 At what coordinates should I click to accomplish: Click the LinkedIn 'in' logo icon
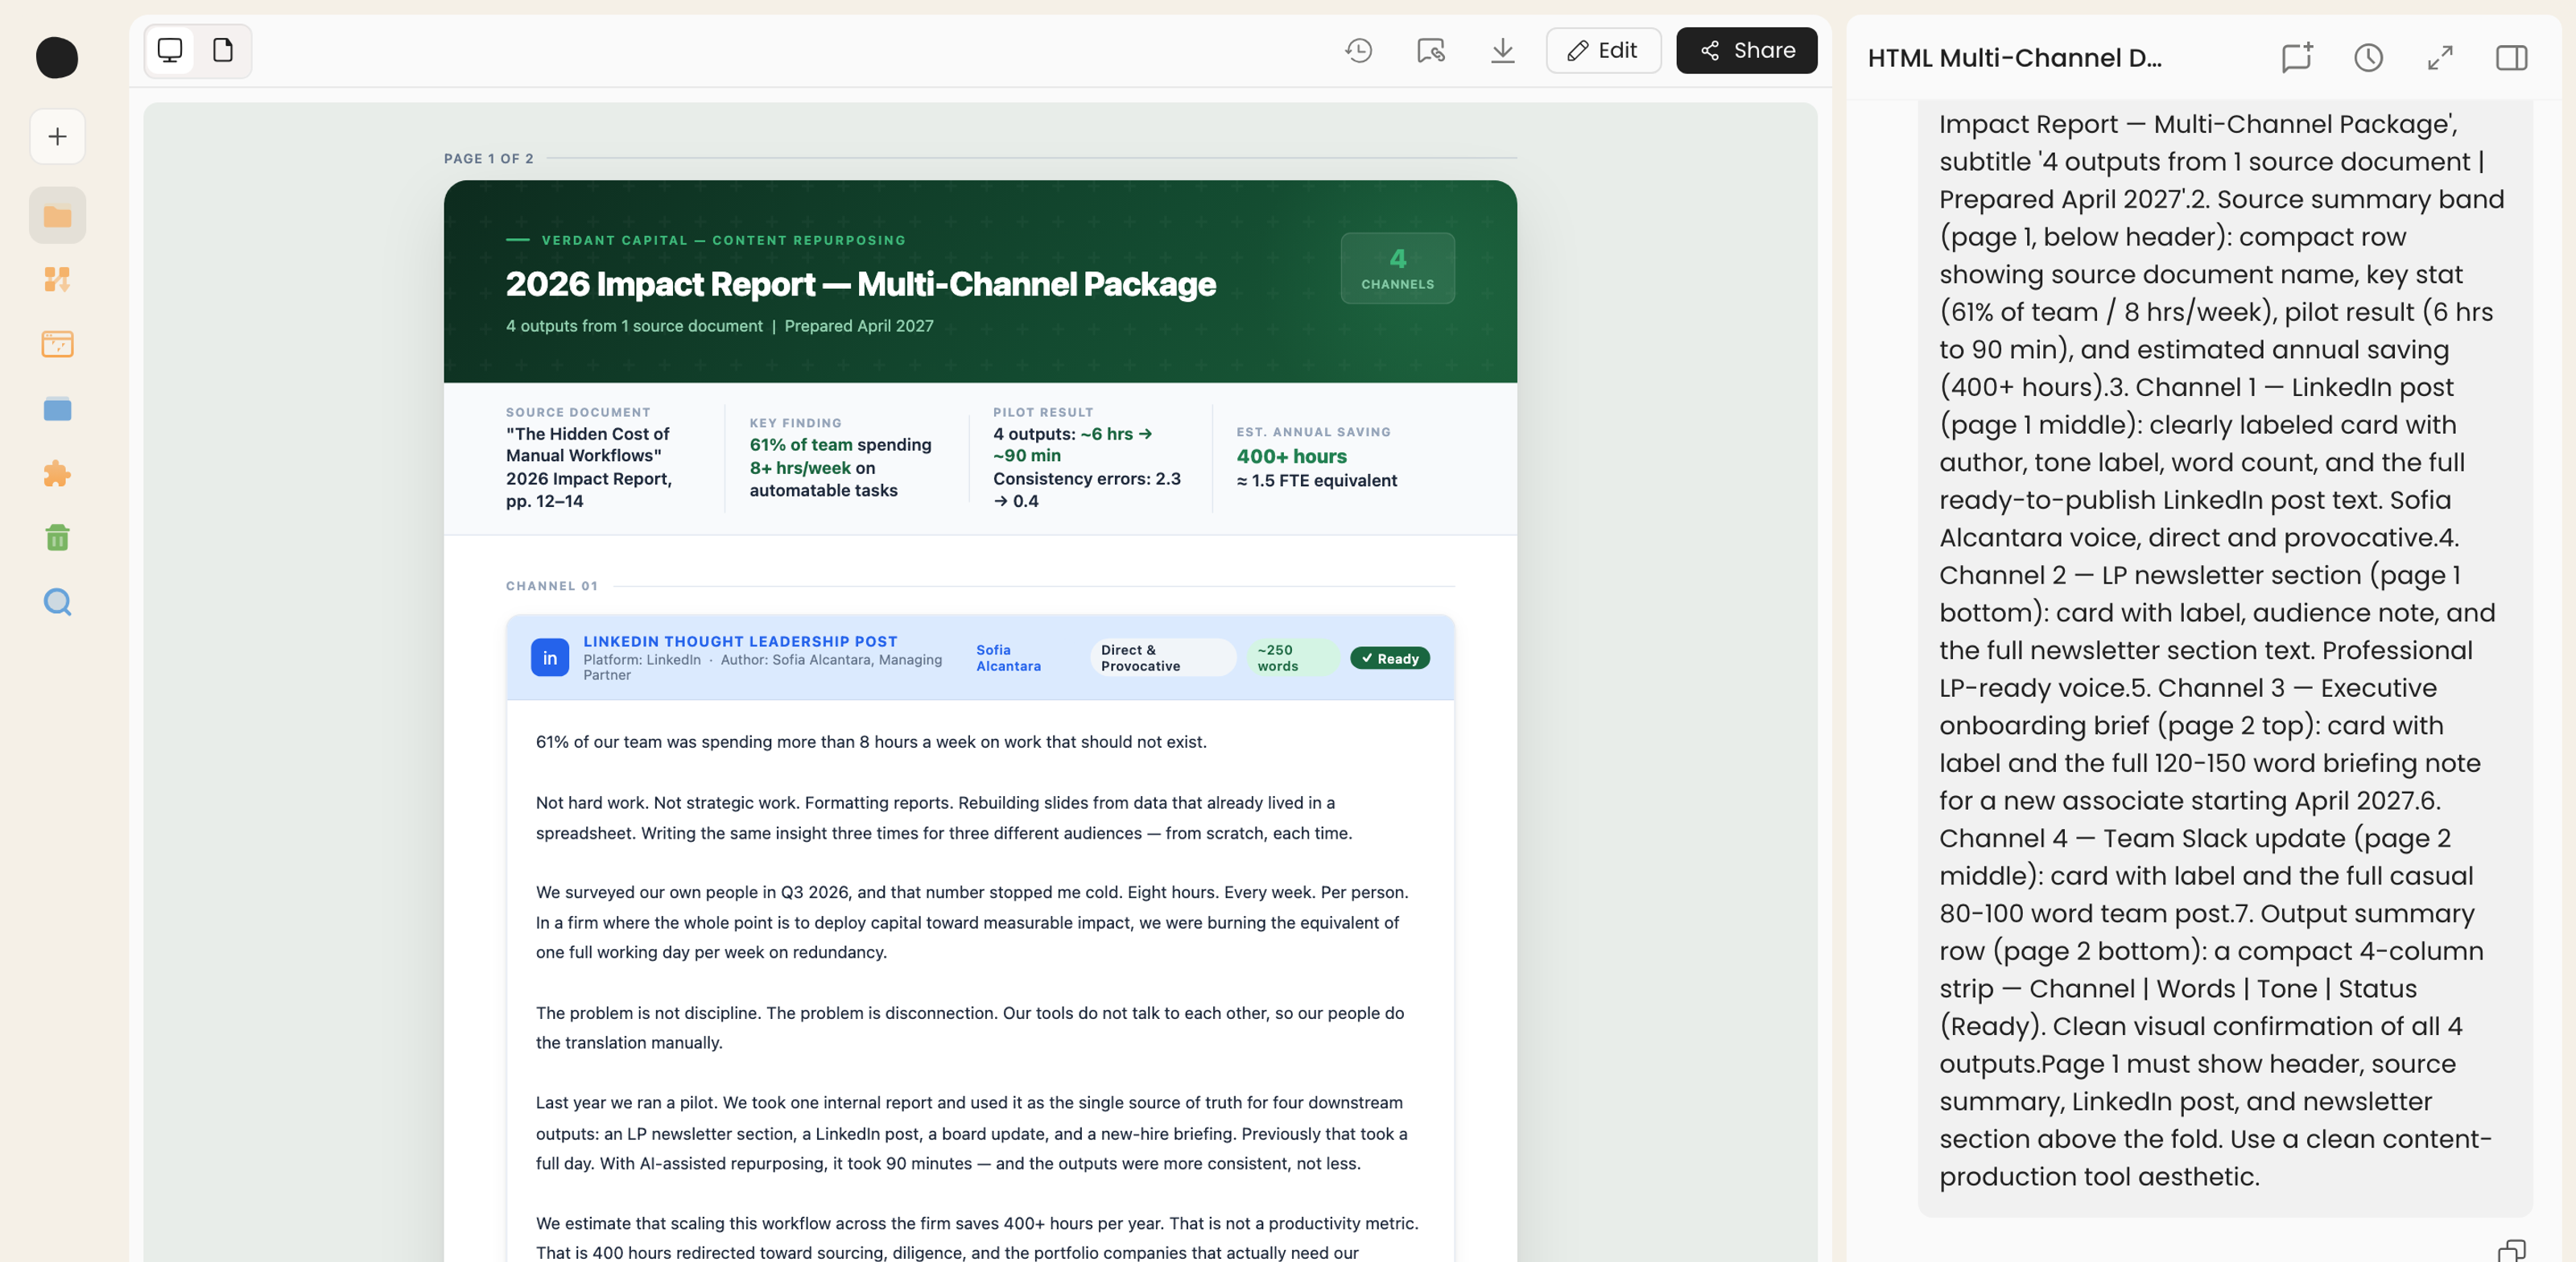[x=550, y=658]
